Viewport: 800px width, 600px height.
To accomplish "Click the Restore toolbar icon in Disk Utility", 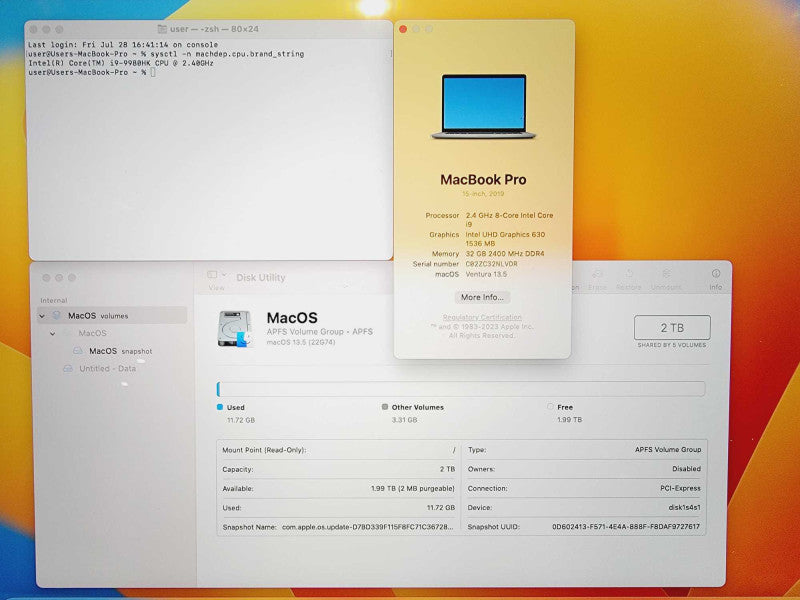I will point(629,274).
